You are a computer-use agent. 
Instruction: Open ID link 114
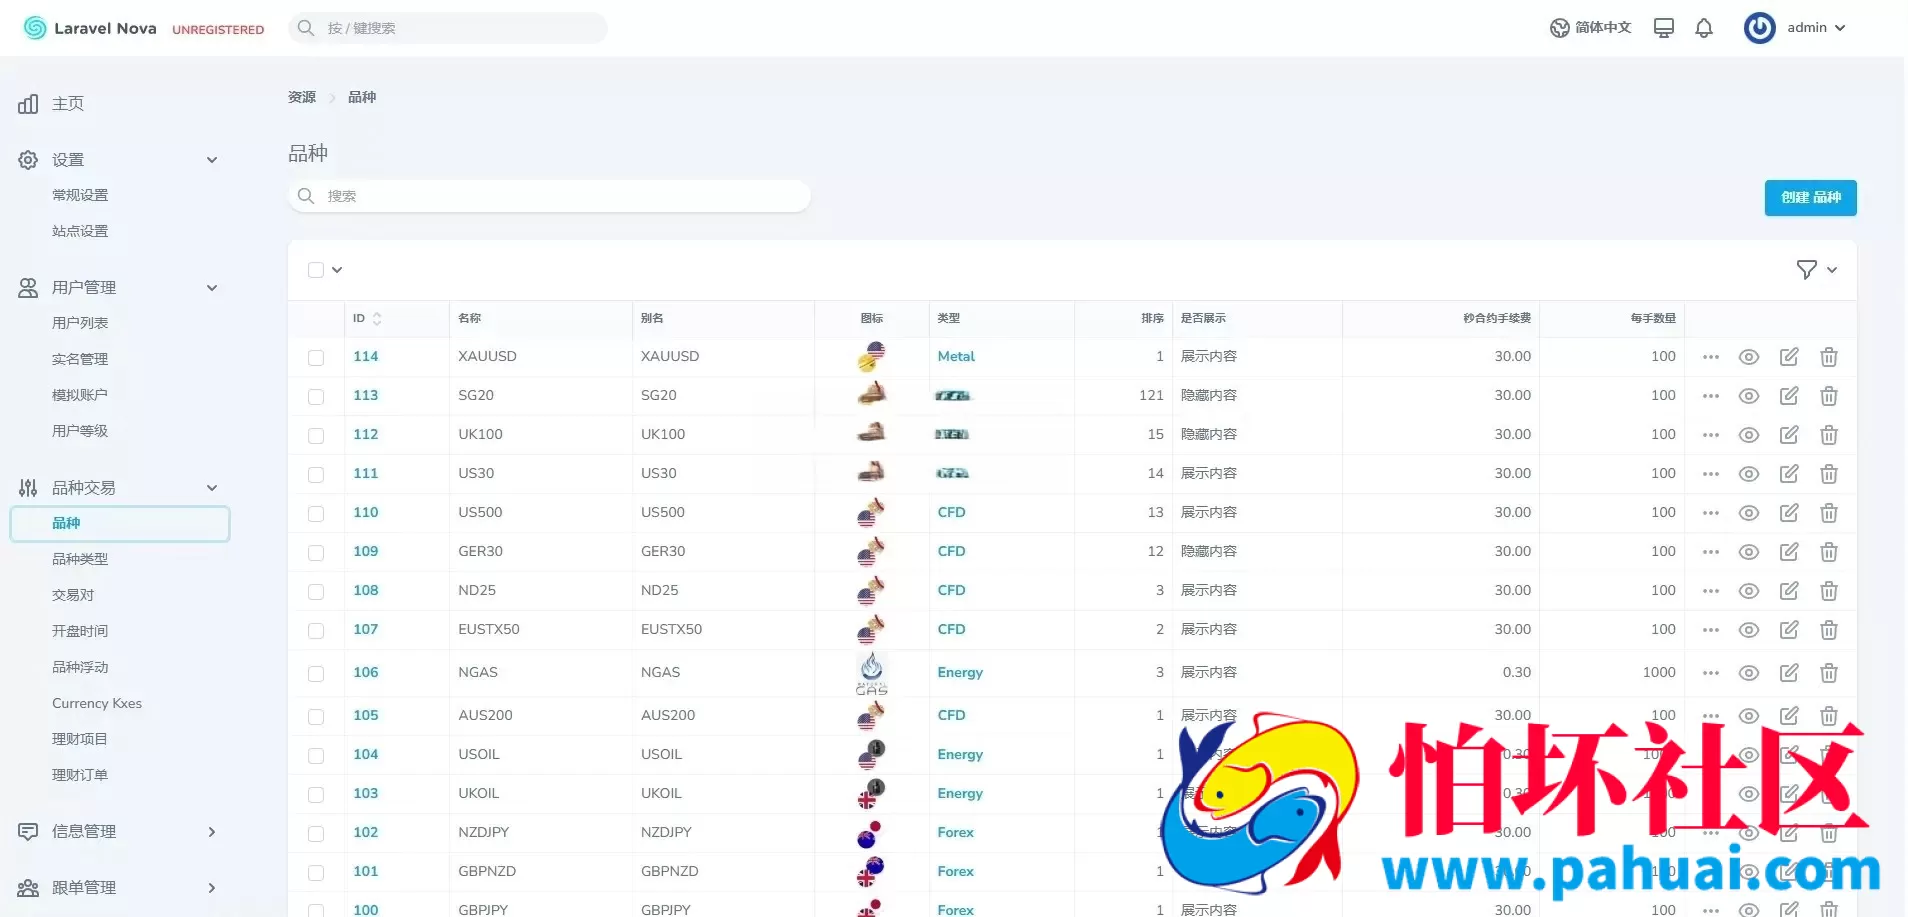[x=366, y=357]
